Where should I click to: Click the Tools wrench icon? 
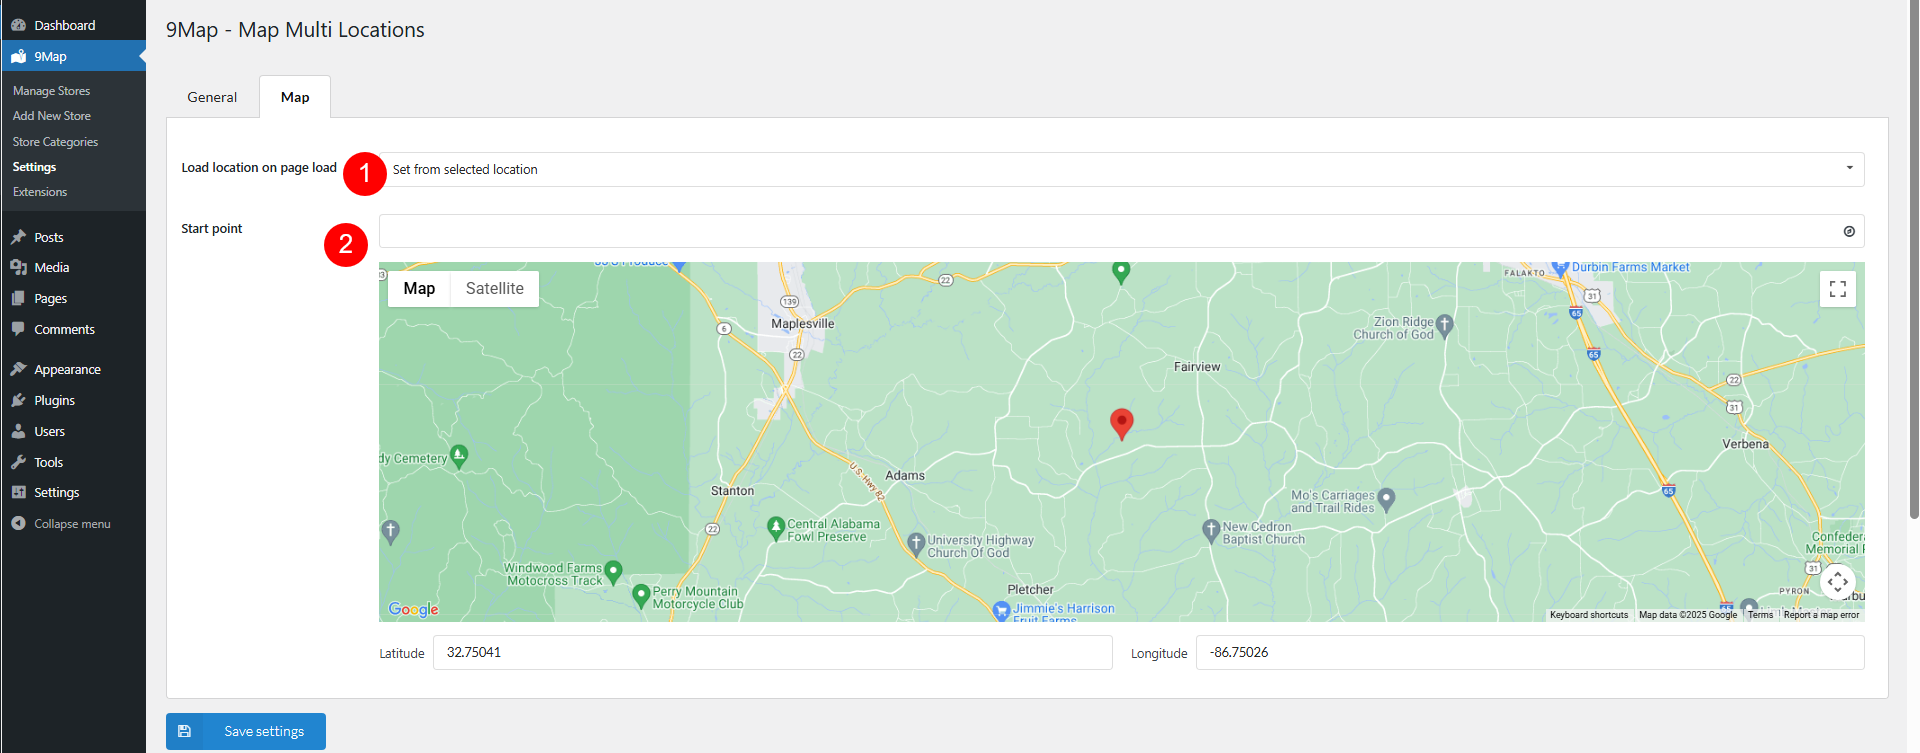(x=18, y=462)
